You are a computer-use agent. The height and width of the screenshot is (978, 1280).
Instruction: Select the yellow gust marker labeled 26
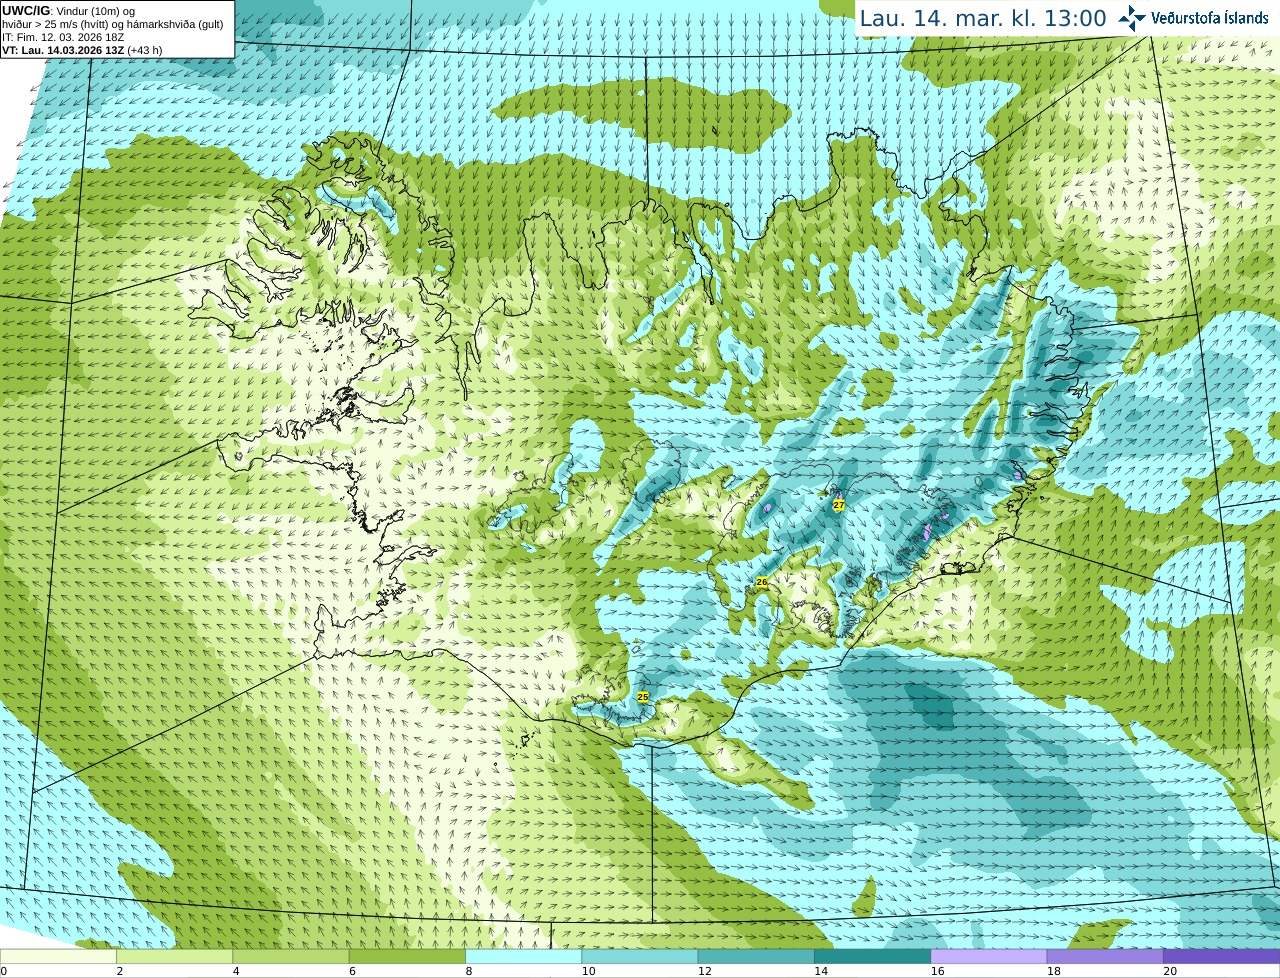[762, 582]
